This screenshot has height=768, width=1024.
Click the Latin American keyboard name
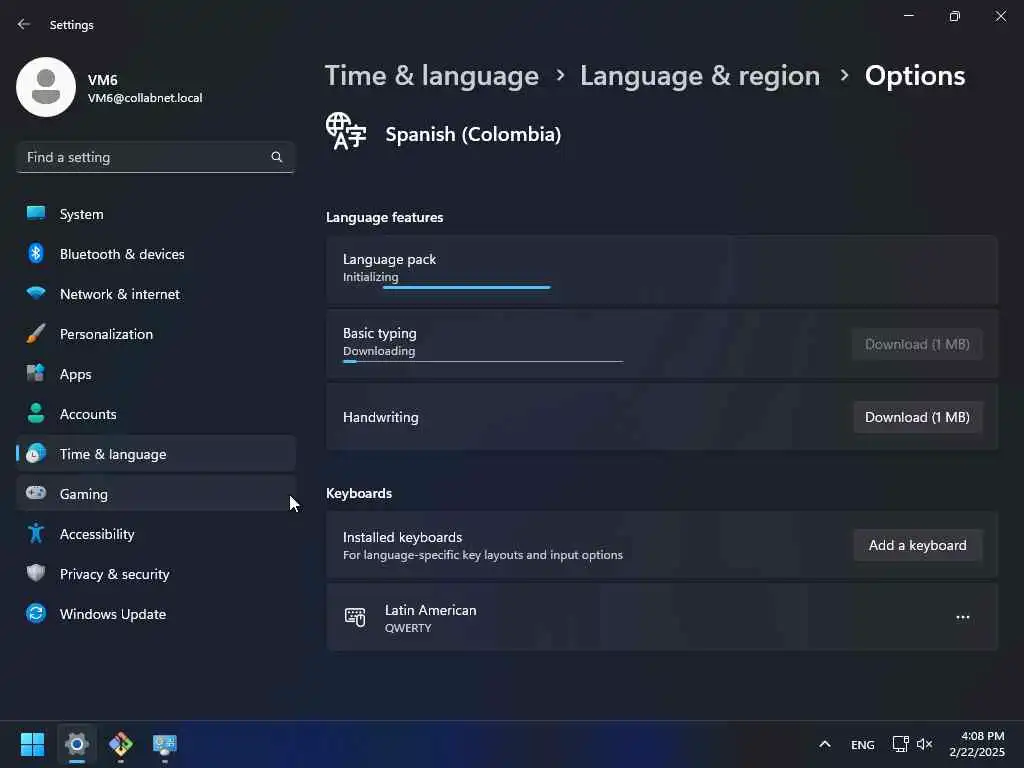tap(430, 610)
